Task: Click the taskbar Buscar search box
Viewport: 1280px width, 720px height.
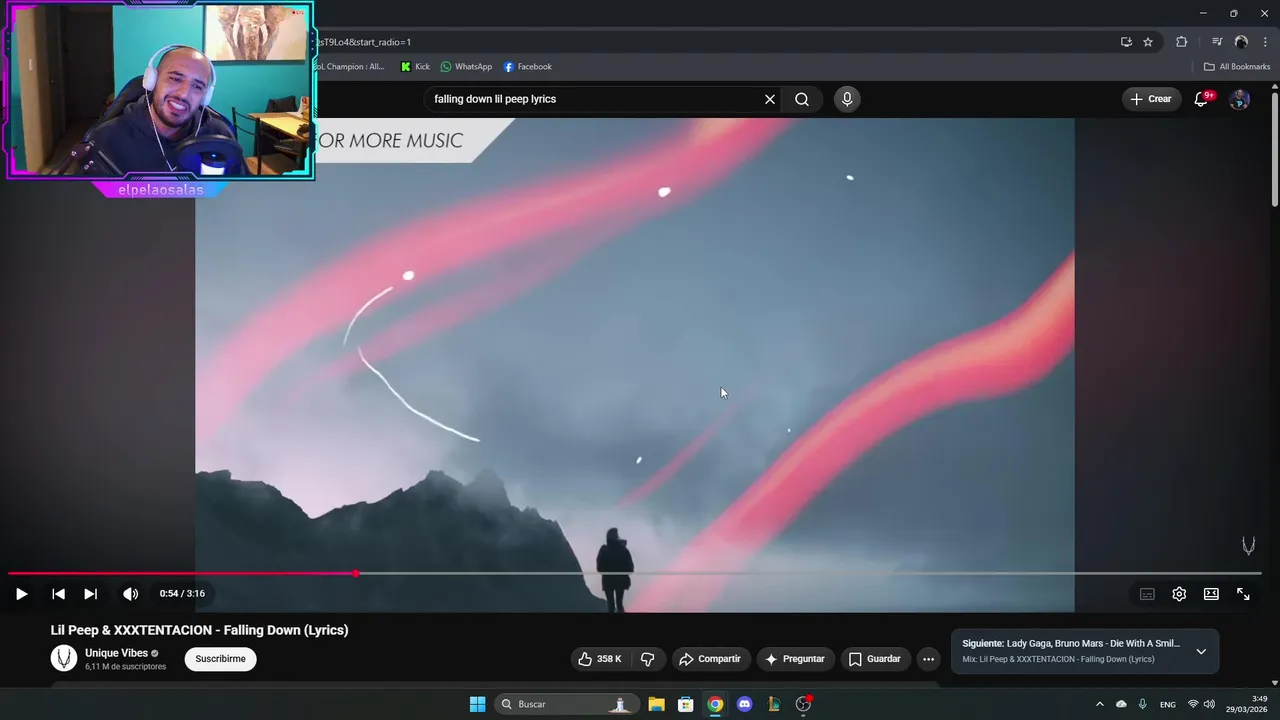Action: [567, 704]
